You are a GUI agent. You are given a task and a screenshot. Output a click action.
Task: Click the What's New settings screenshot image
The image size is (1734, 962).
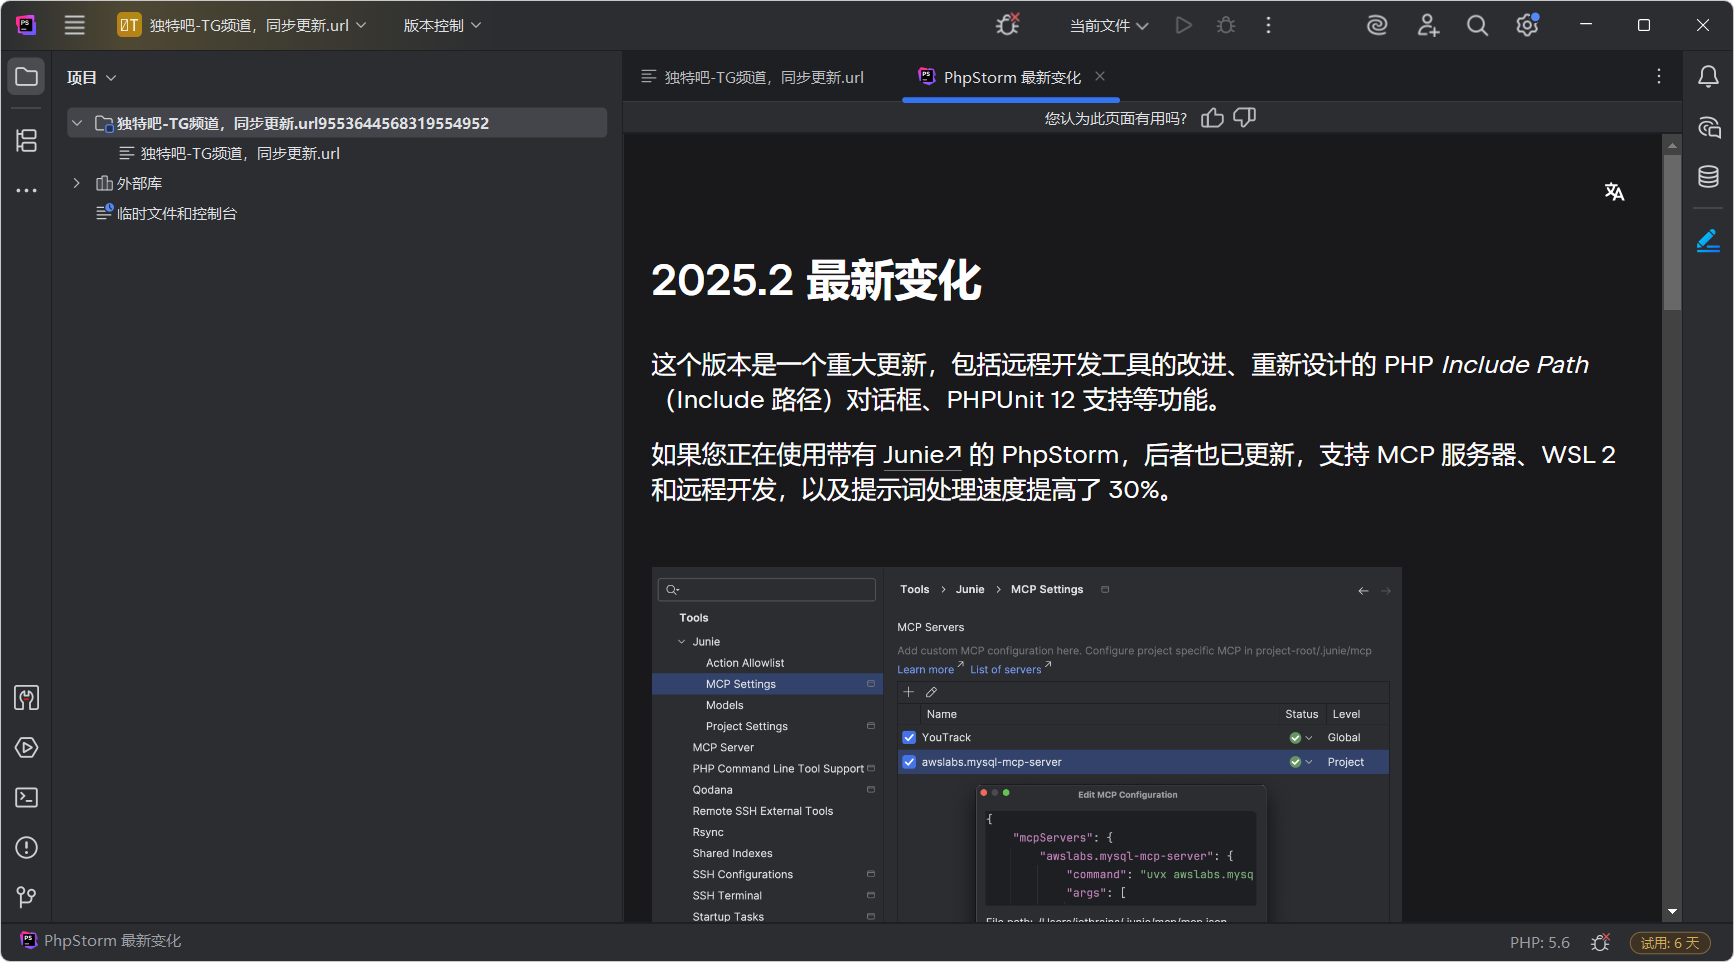coord(1026,745)
